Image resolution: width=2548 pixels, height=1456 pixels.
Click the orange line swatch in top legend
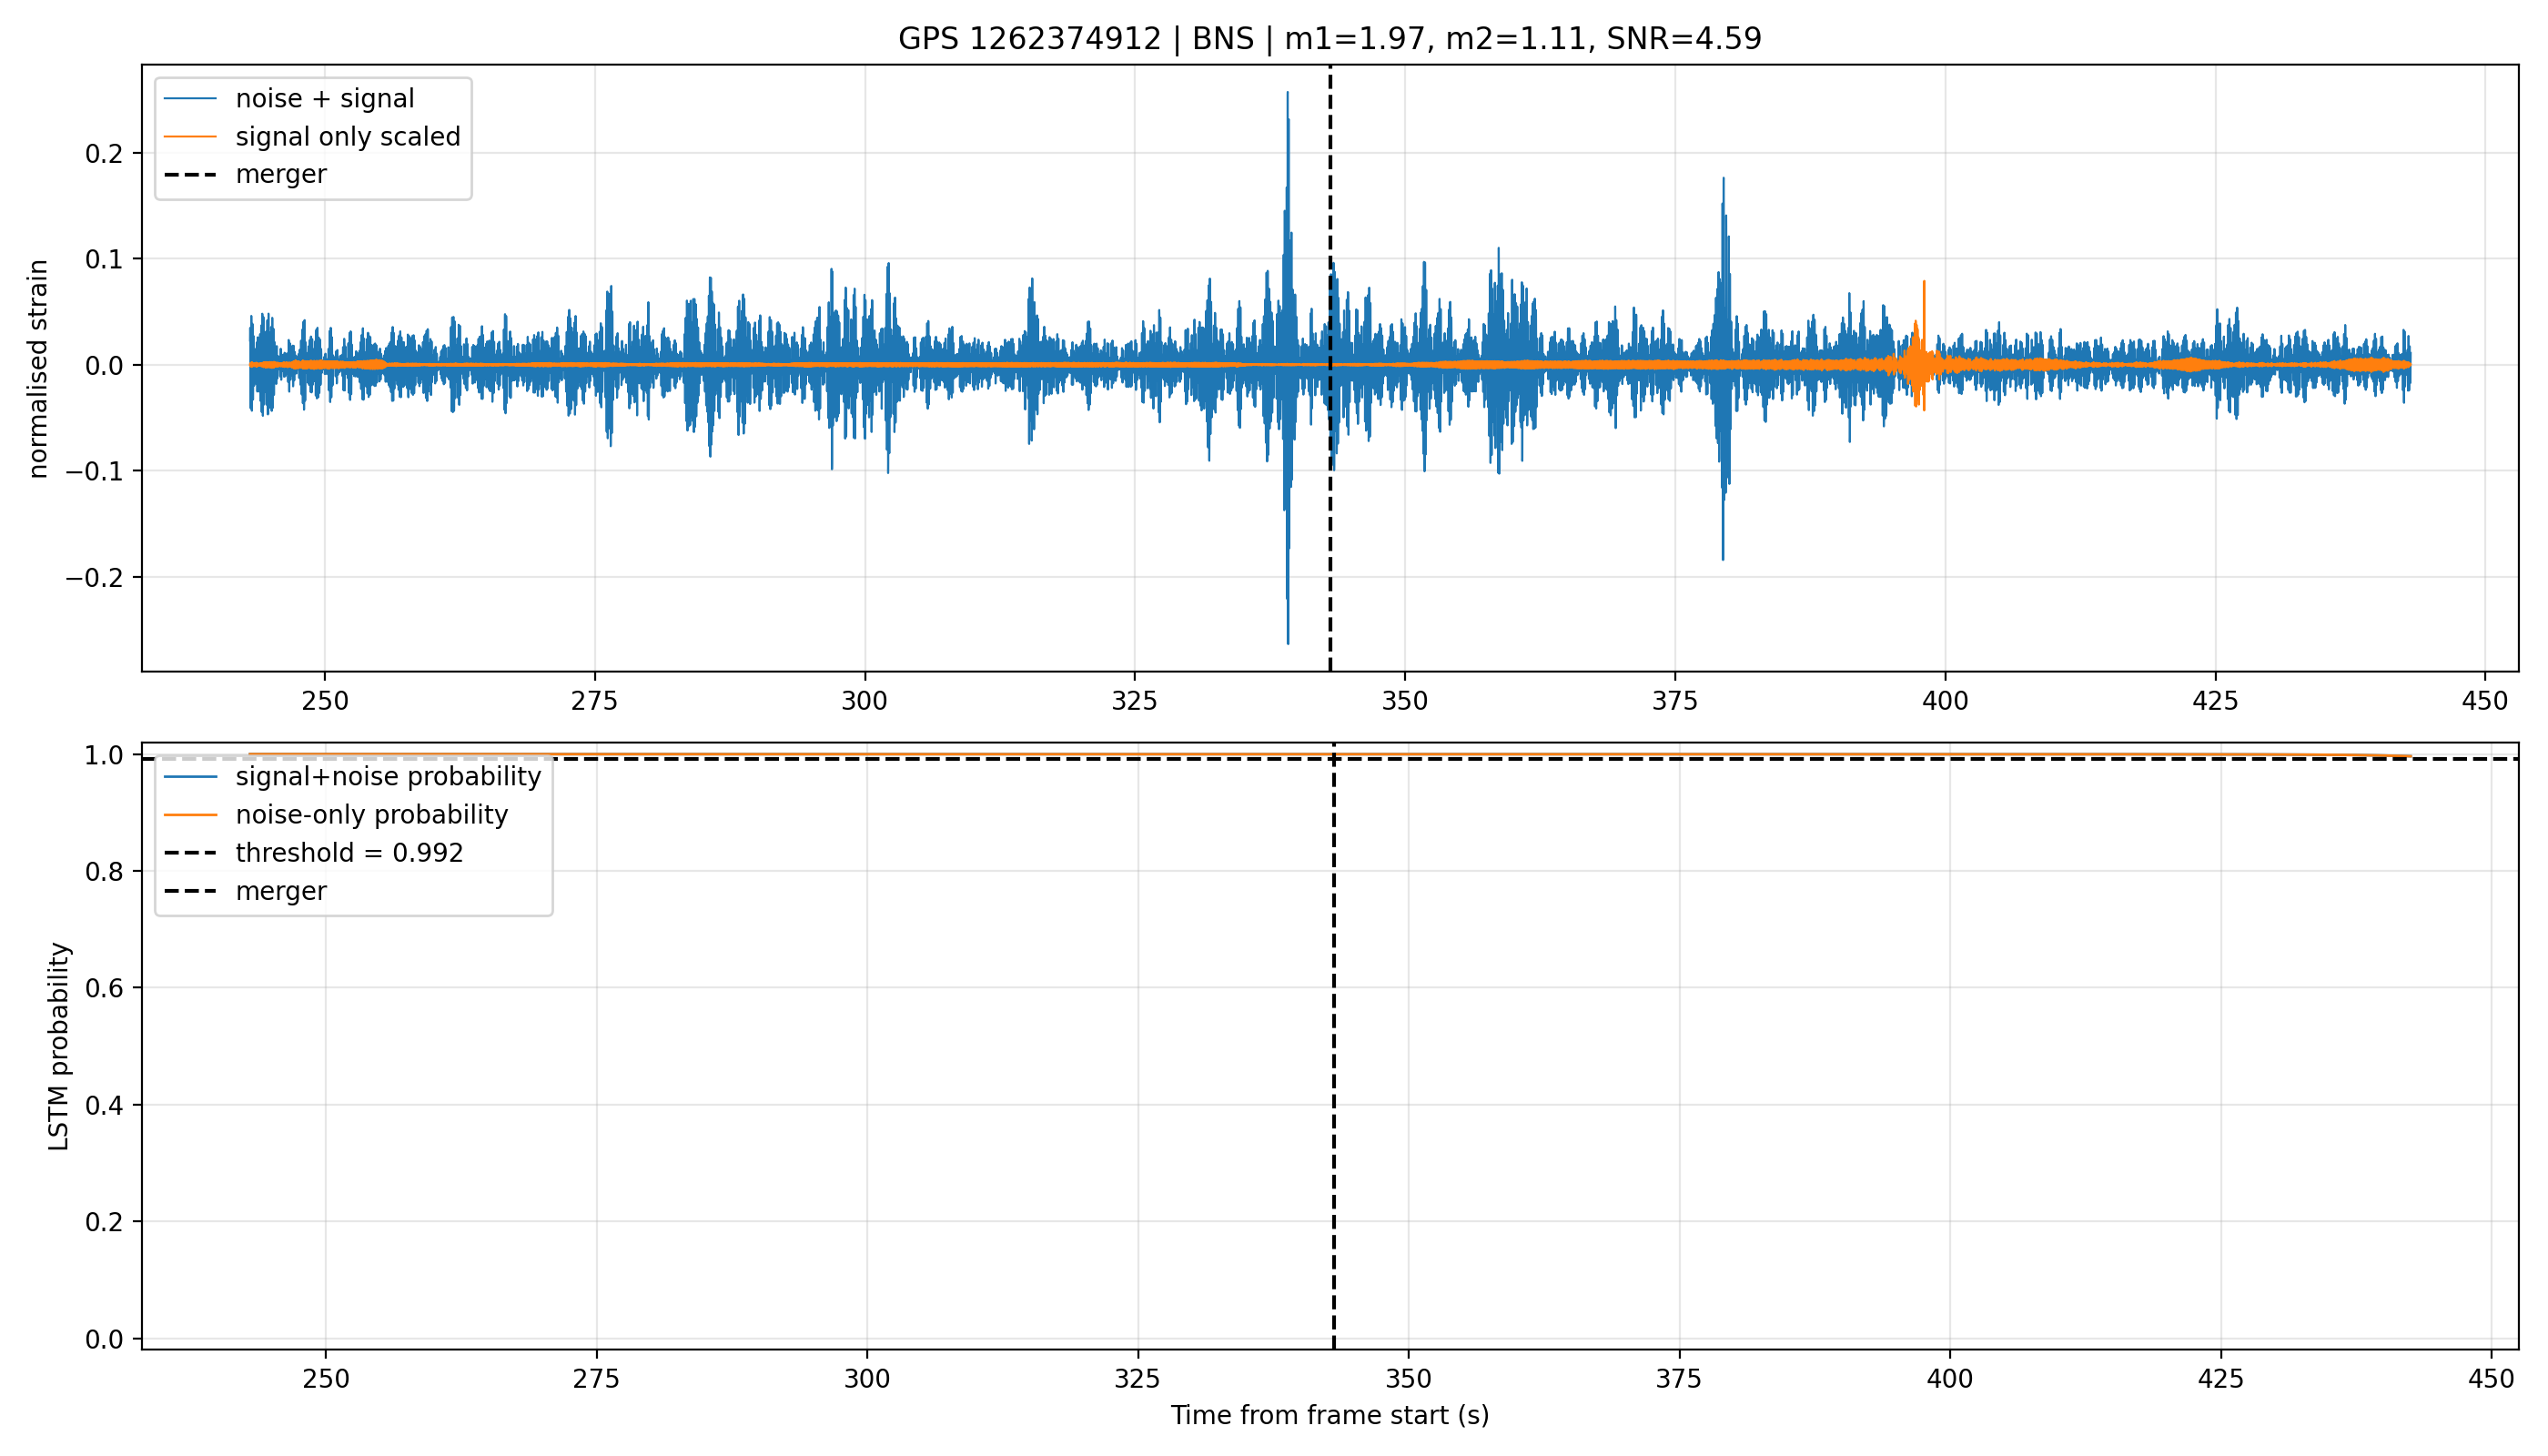[190, 137]
